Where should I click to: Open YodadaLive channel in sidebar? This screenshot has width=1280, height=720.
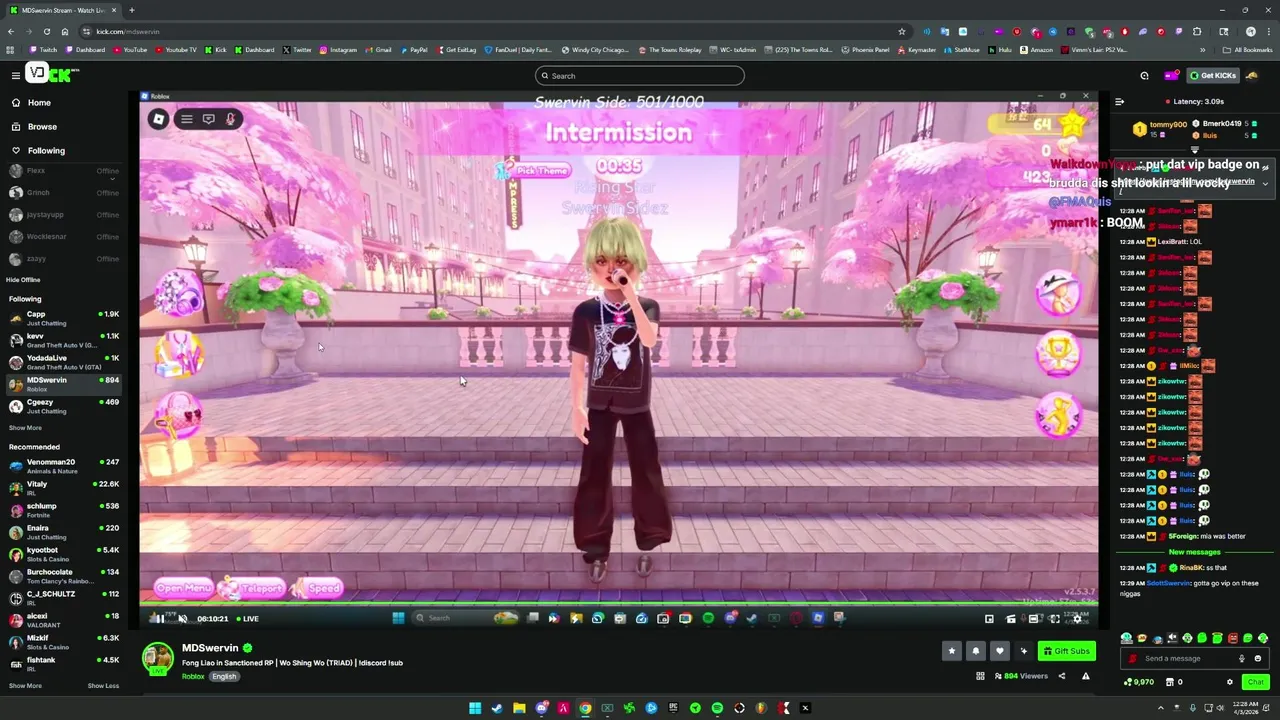coord(64,362)
